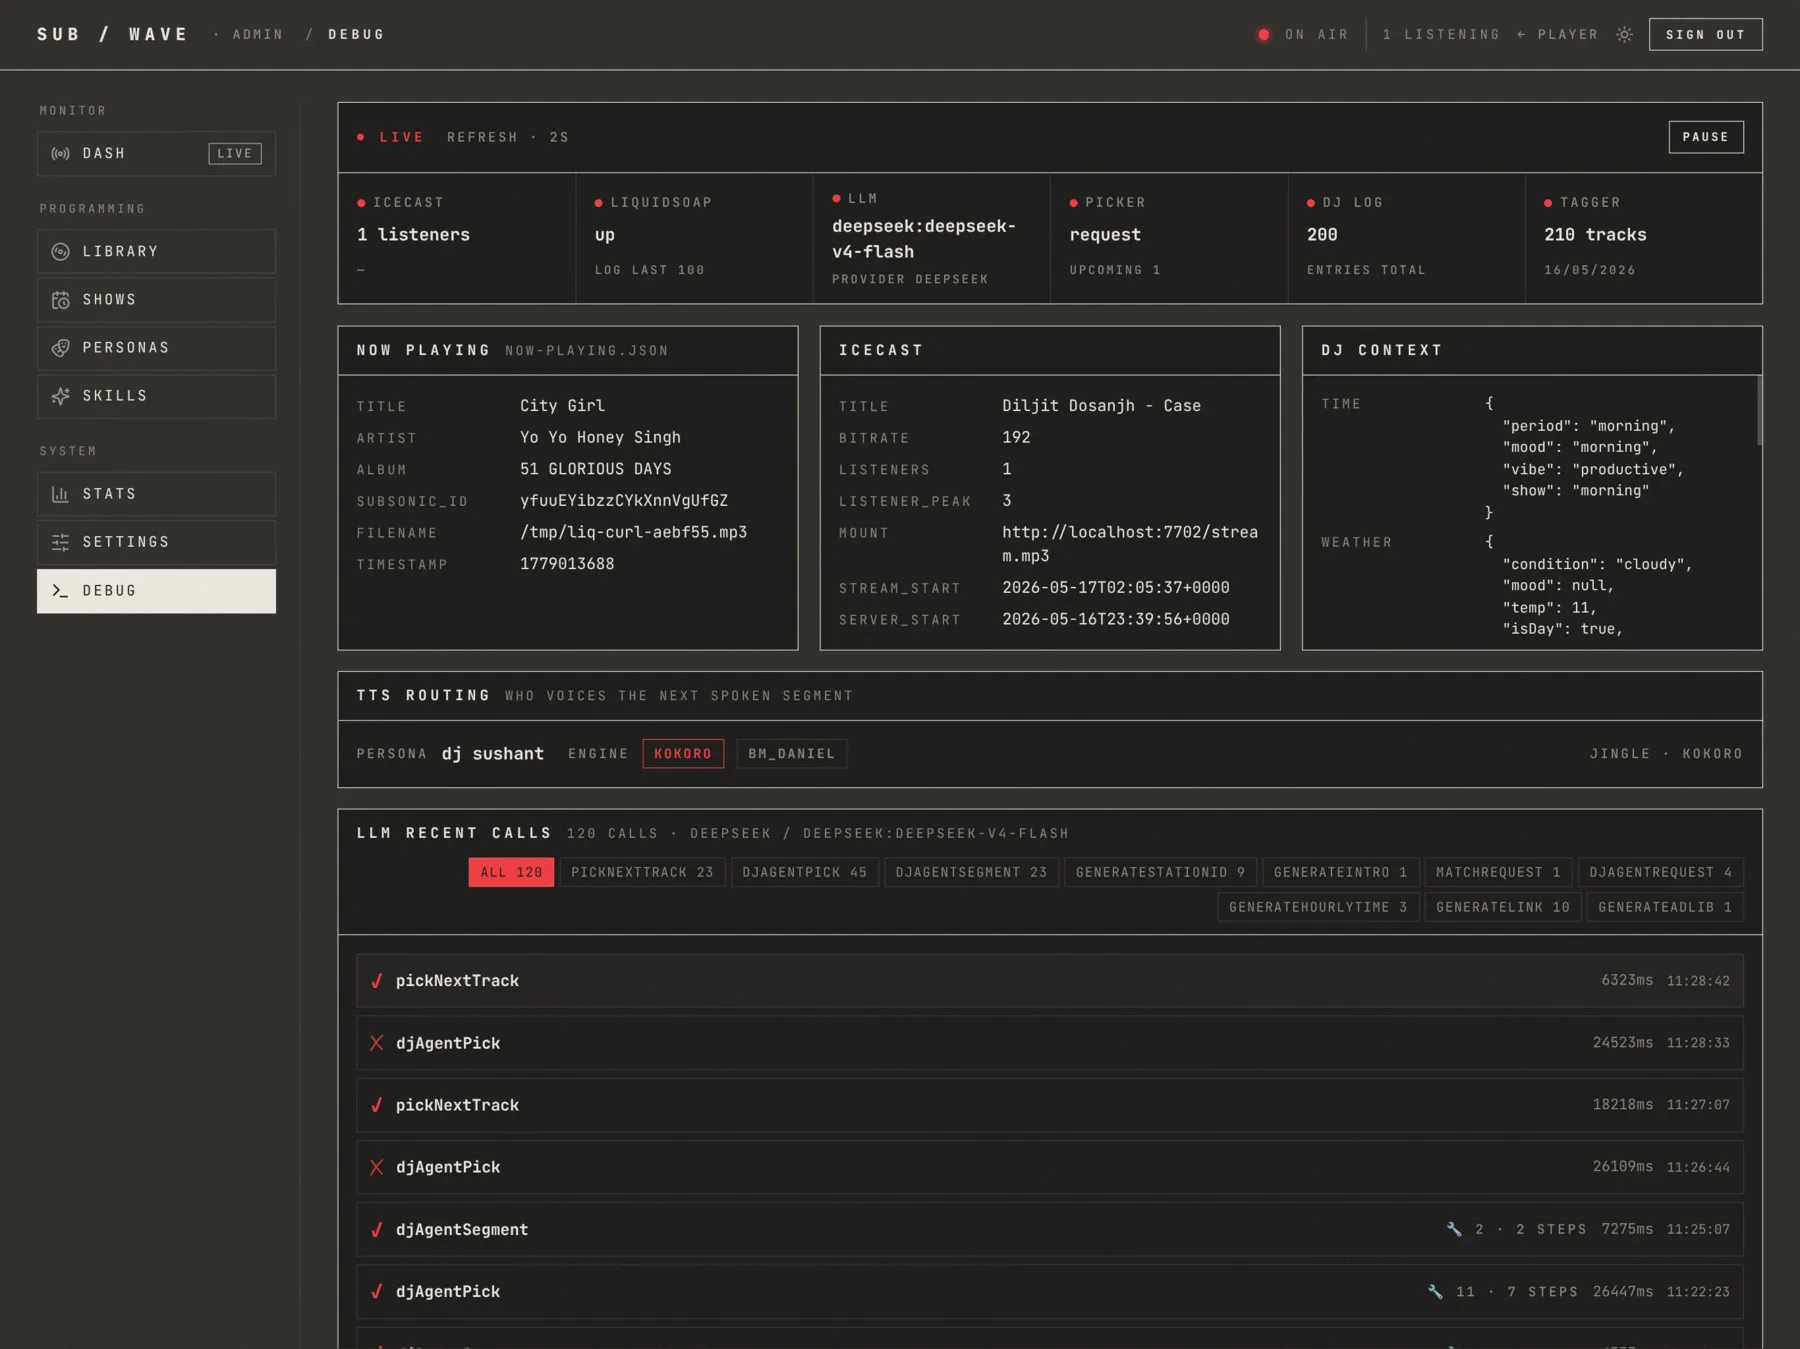
Task: Filter calls by MatchRequest 1
Action: (1499, 872)
